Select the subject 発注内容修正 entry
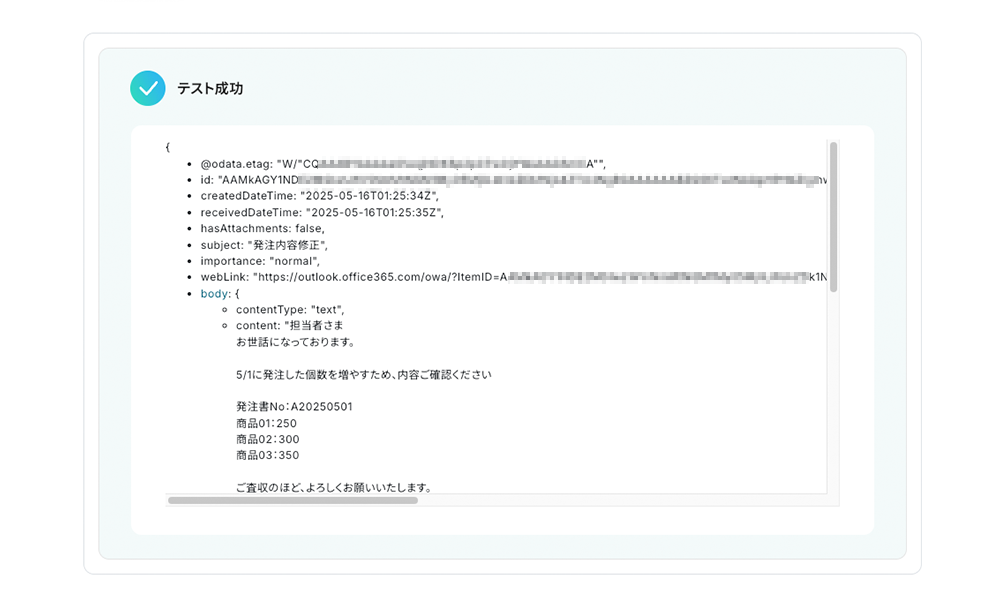 [264, 245]
